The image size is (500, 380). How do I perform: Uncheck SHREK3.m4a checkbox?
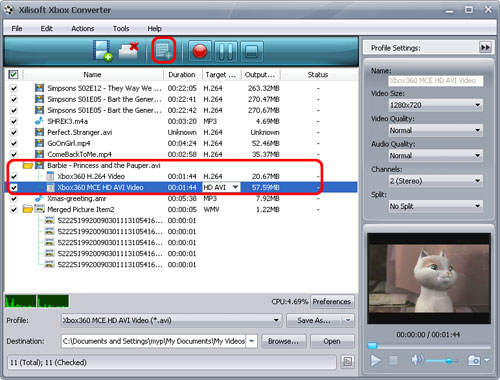coord(14,121)
